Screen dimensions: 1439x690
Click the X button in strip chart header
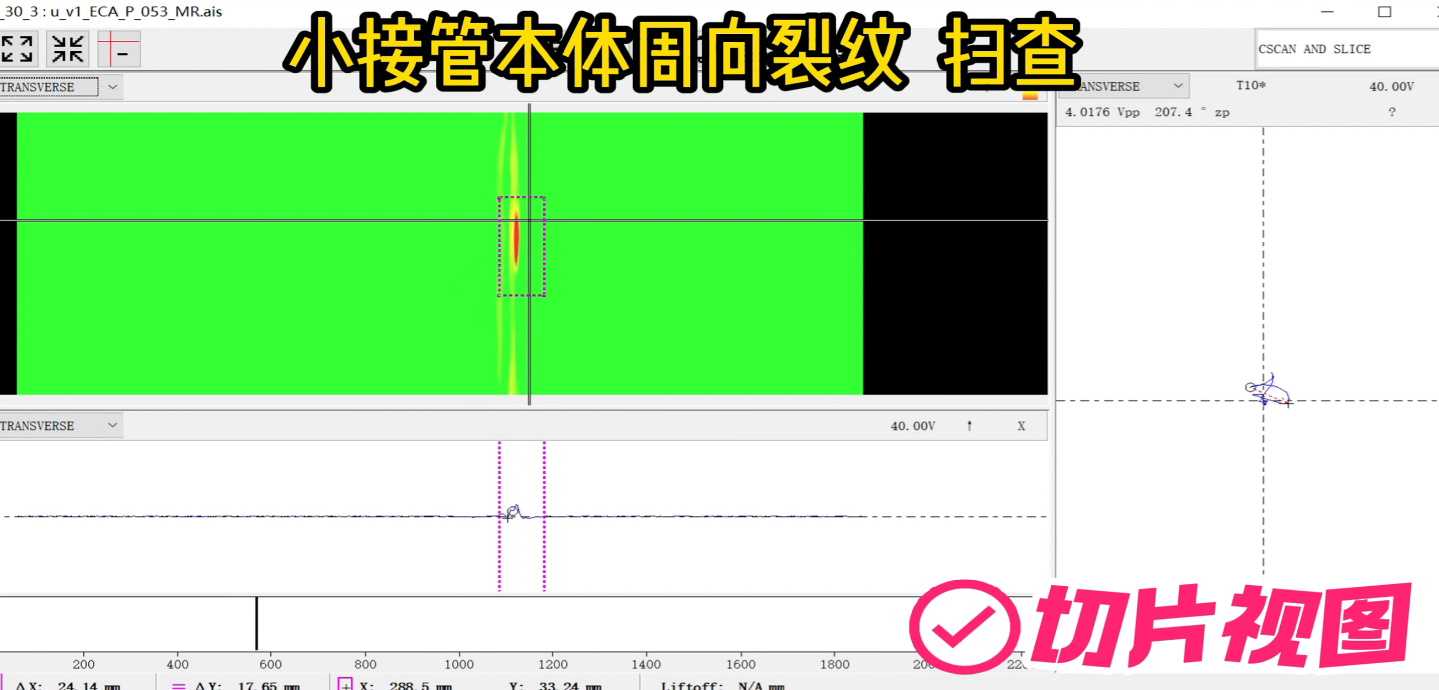pos(1021,426)
